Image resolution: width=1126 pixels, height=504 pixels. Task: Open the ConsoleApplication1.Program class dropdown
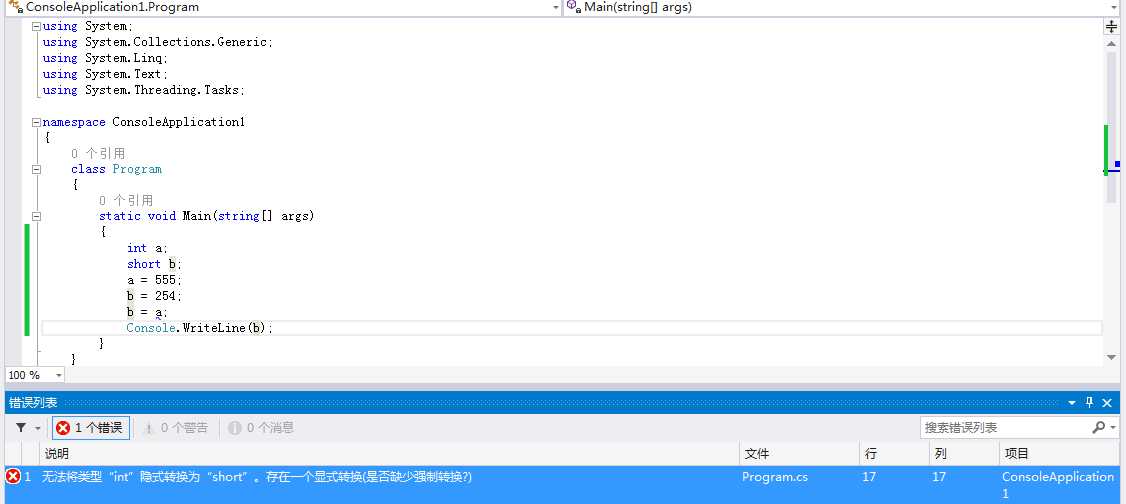point(556,7)
